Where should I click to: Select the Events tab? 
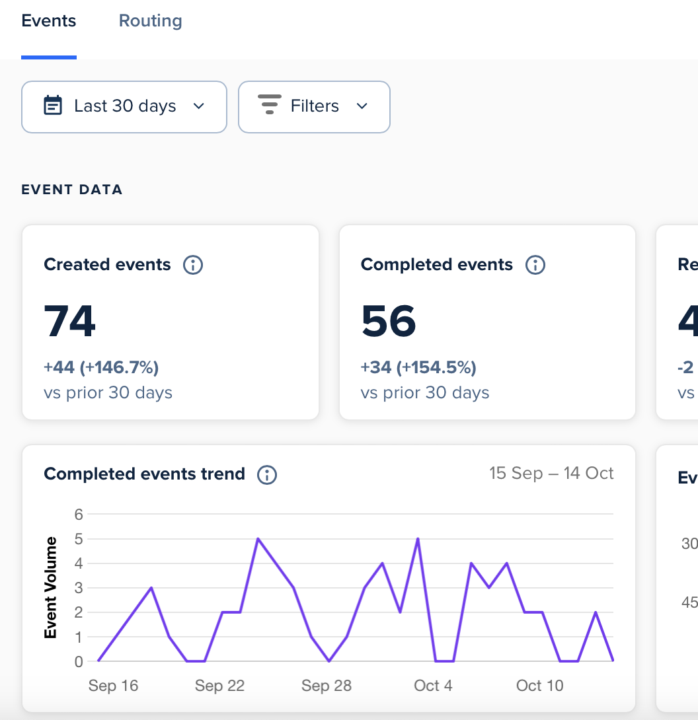pyautogui.click(x=48, y=21)
